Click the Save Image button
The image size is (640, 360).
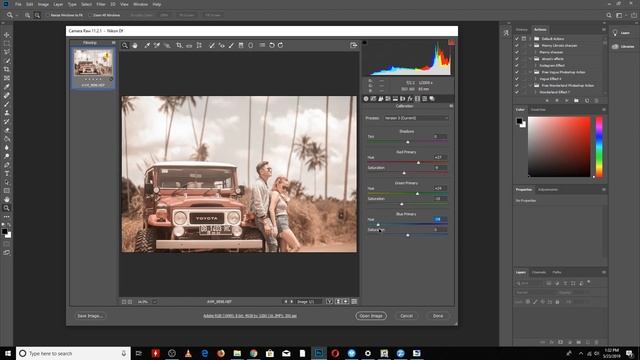90,316
